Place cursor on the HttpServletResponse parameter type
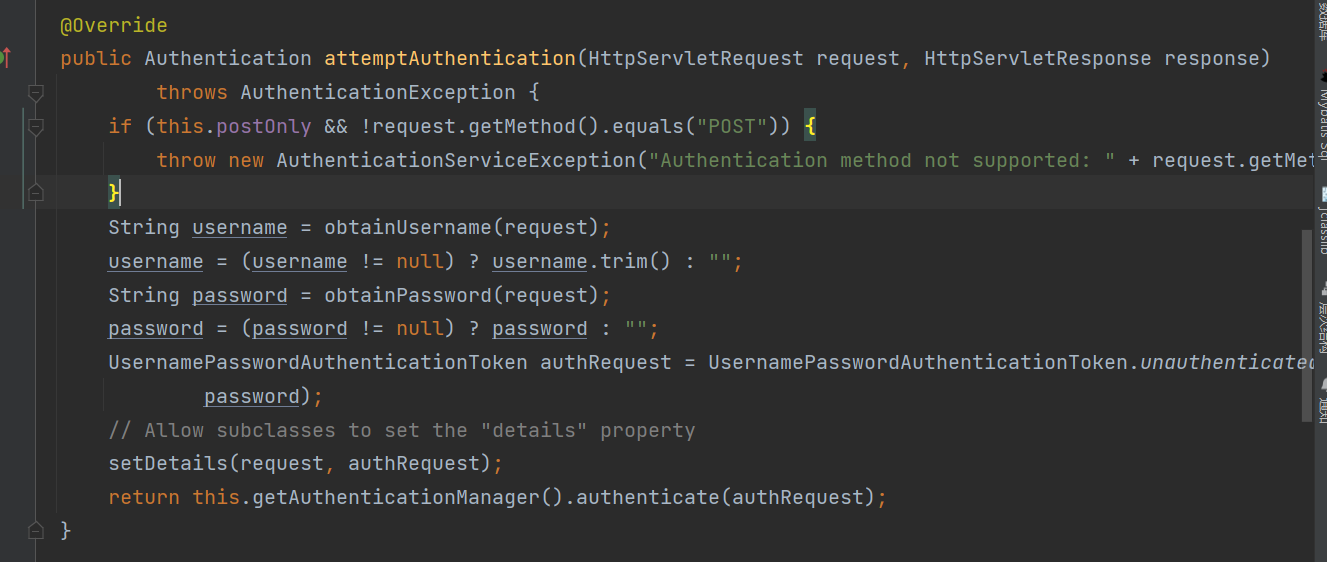 [x=1037, y=59]
